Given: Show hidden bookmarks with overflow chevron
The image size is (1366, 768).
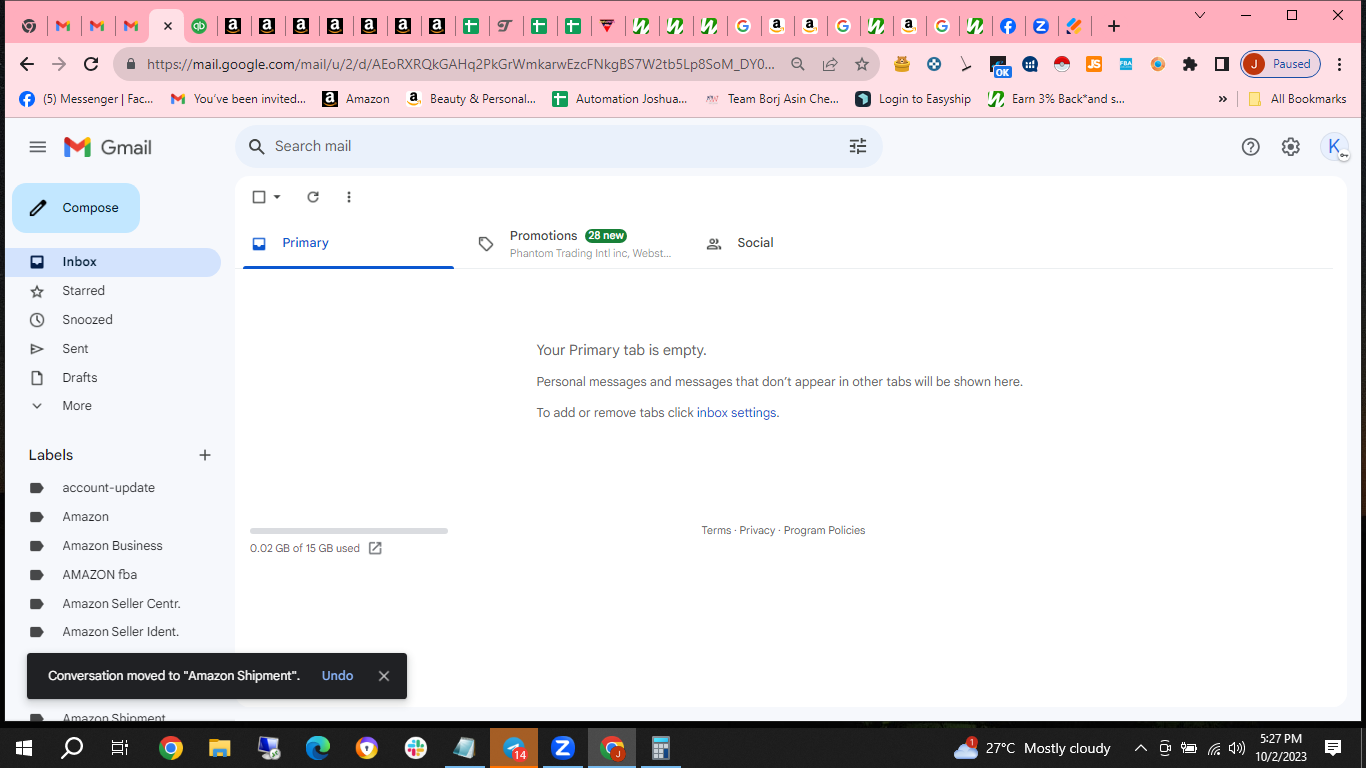Looking at the screenshot, I should 1222,99.
